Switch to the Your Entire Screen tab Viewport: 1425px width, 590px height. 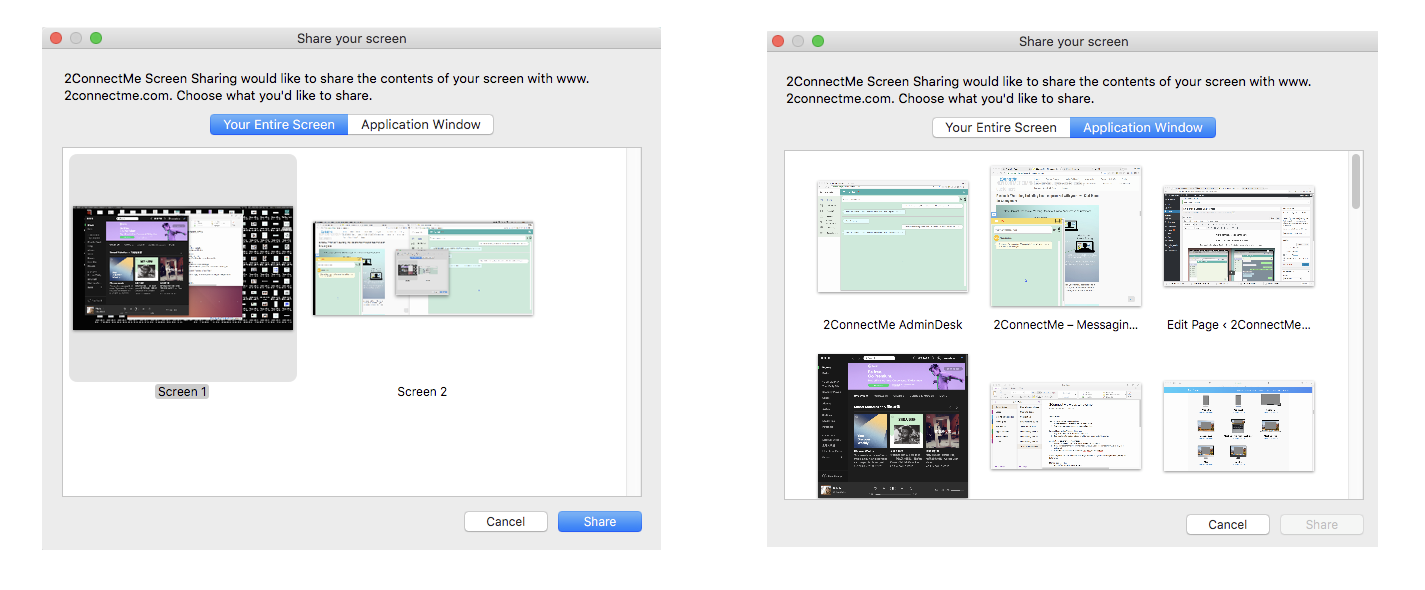pos(278,124)
